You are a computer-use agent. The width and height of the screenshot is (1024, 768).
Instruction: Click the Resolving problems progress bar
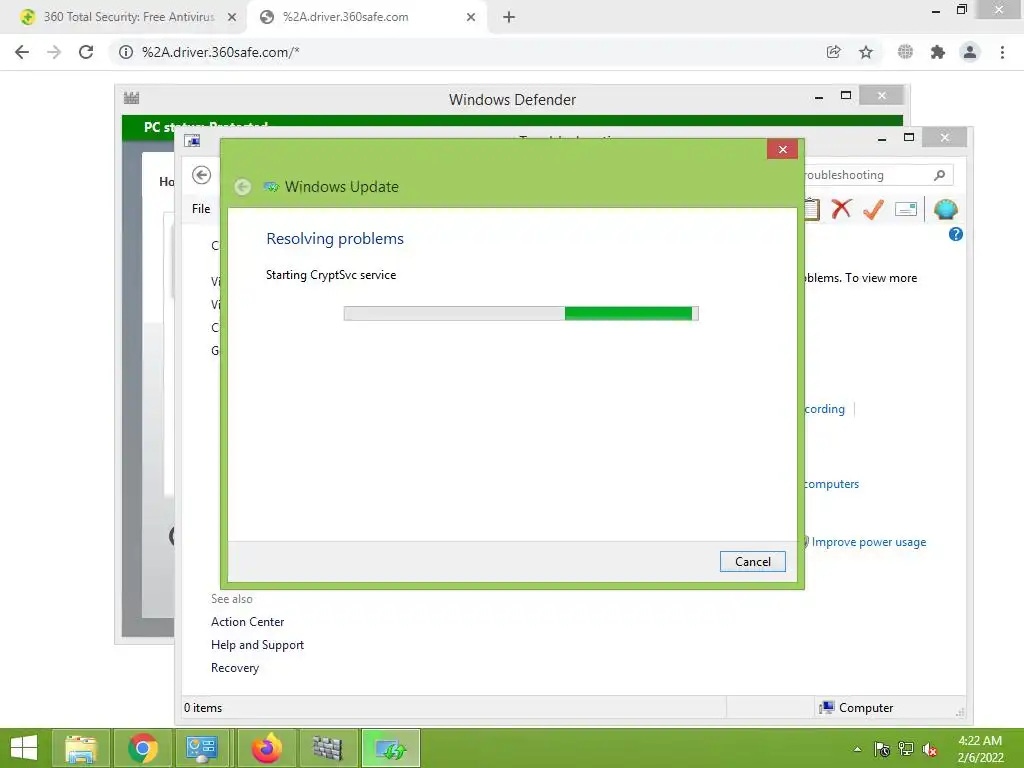point(521,313)
